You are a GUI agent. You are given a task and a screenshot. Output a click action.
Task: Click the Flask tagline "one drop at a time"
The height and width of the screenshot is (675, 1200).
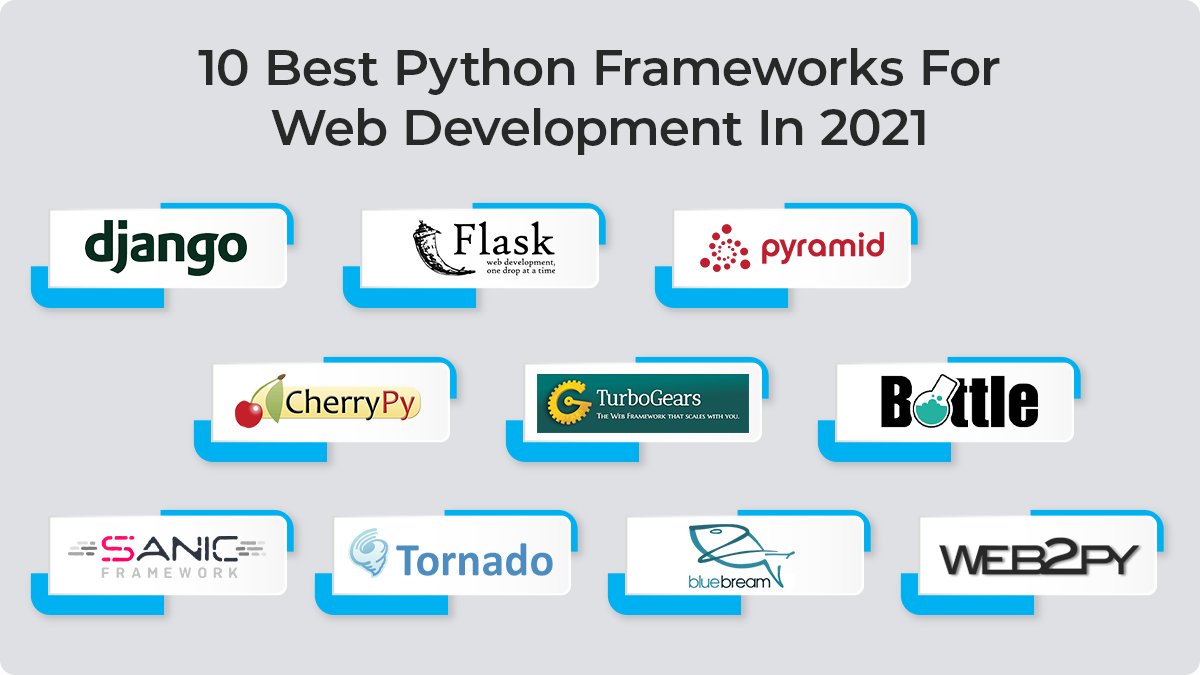520,270
